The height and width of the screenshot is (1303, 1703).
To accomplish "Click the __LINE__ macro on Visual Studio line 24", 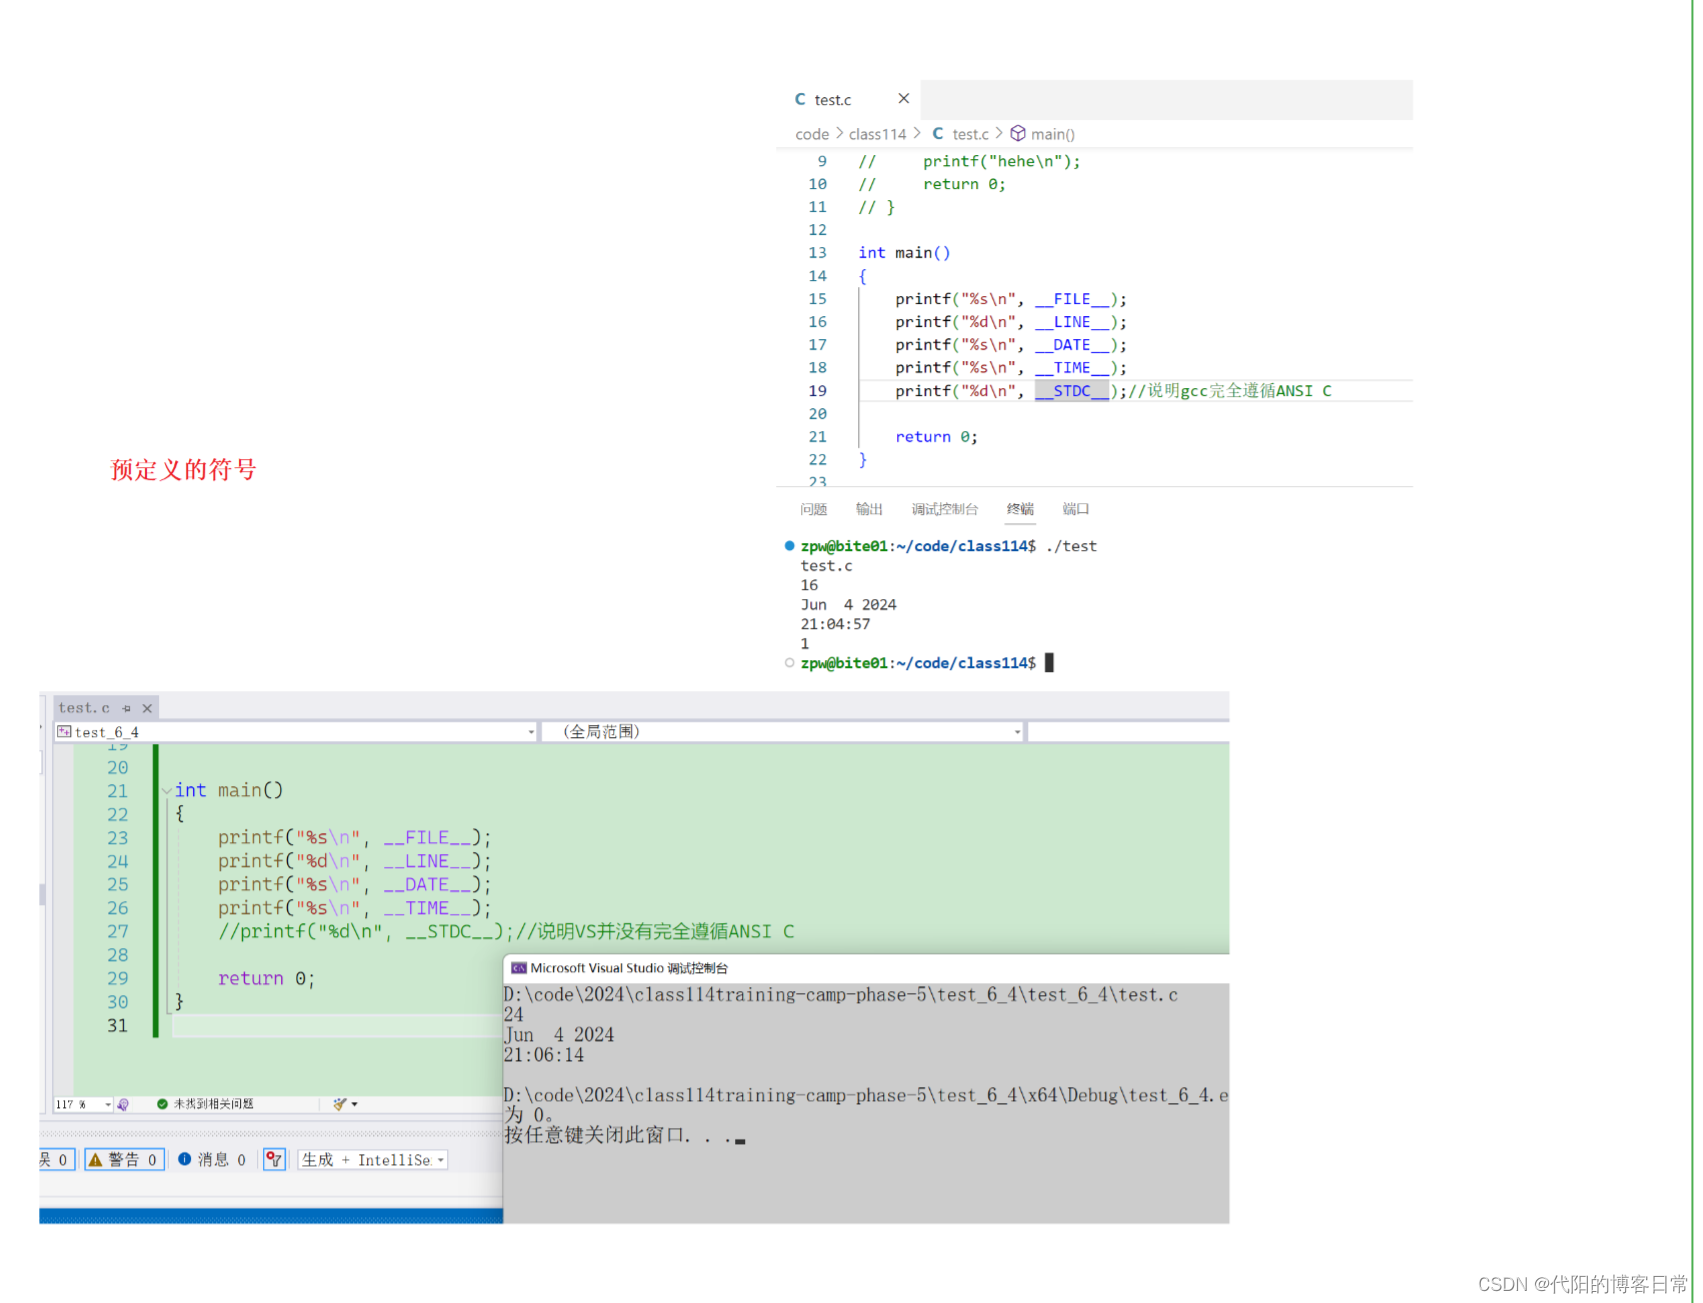I will point(427,861).
